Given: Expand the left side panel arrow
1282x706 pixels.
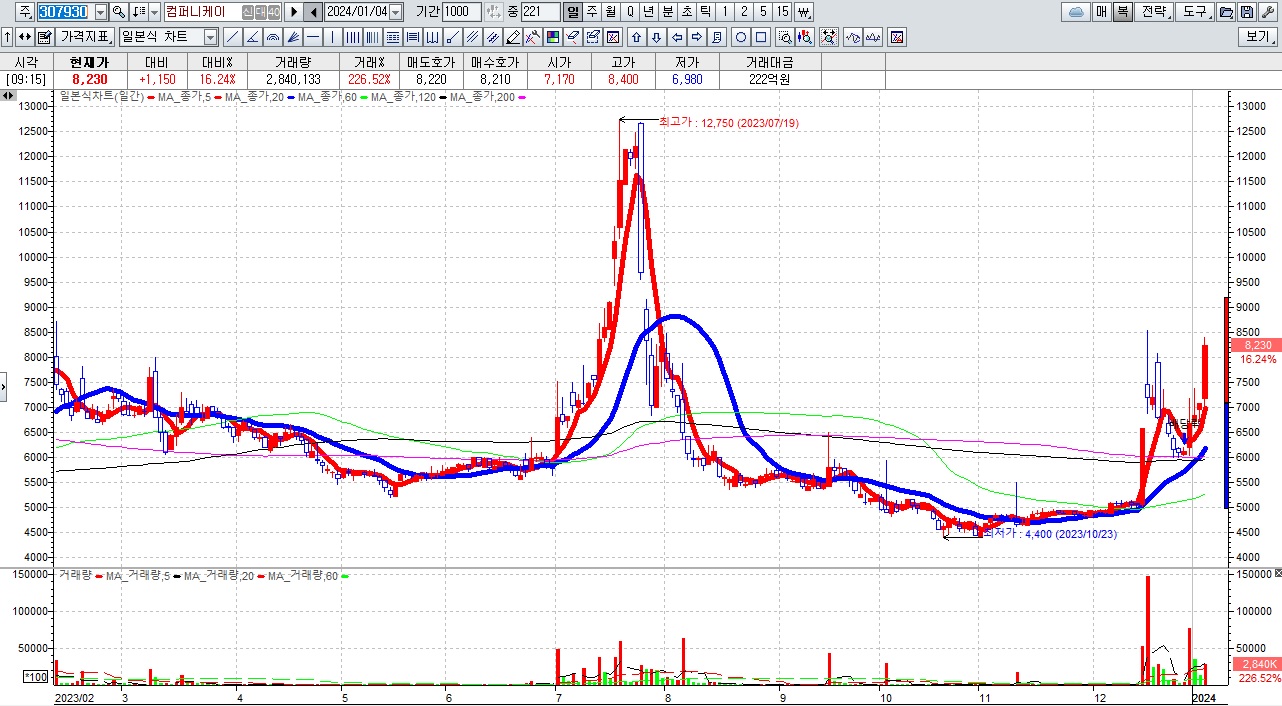Looking at the screenshot, I should pos(3,385).
